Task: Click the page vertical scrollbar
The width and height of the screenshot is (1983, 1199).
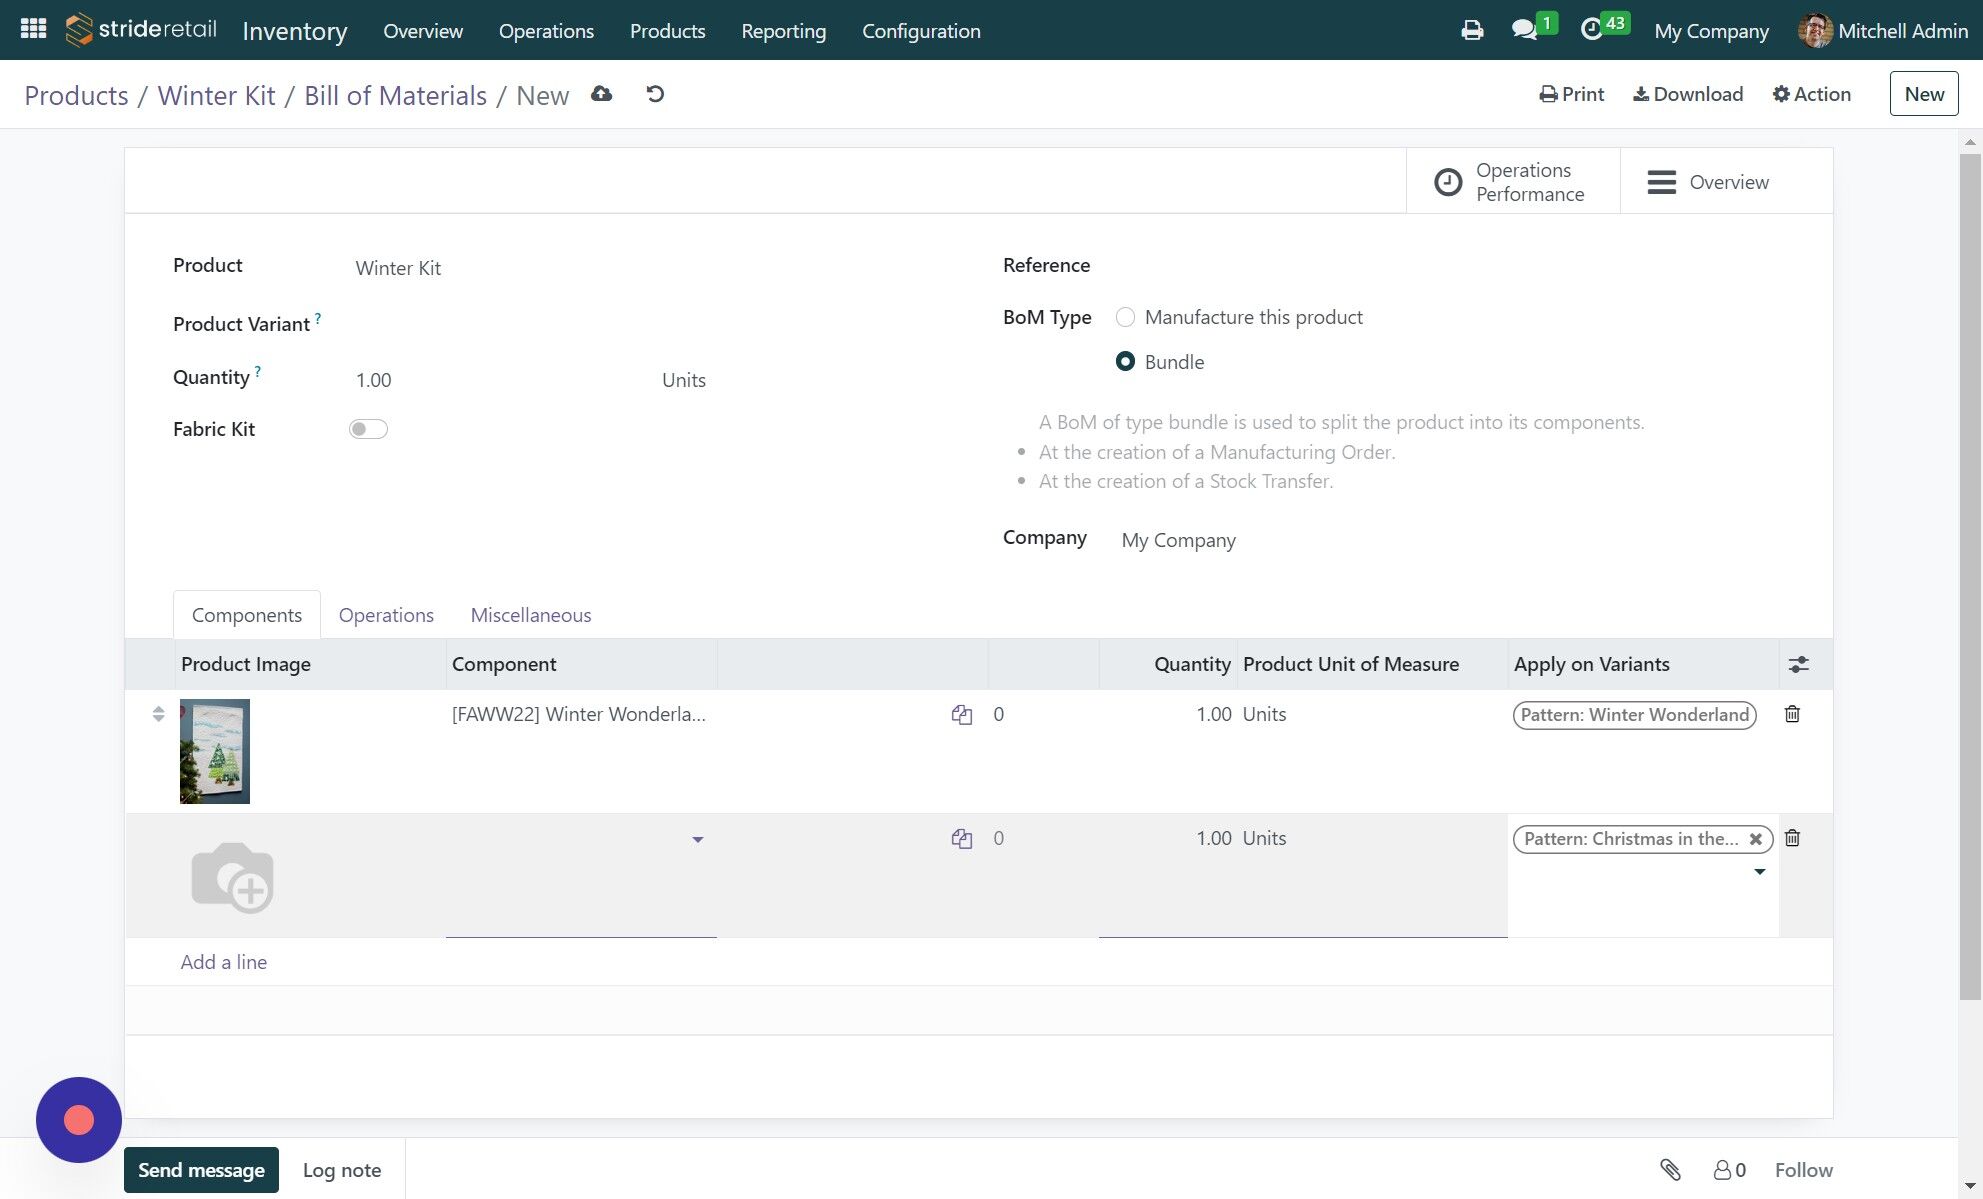Action: pyautogui.click(x=1970, y=575)
